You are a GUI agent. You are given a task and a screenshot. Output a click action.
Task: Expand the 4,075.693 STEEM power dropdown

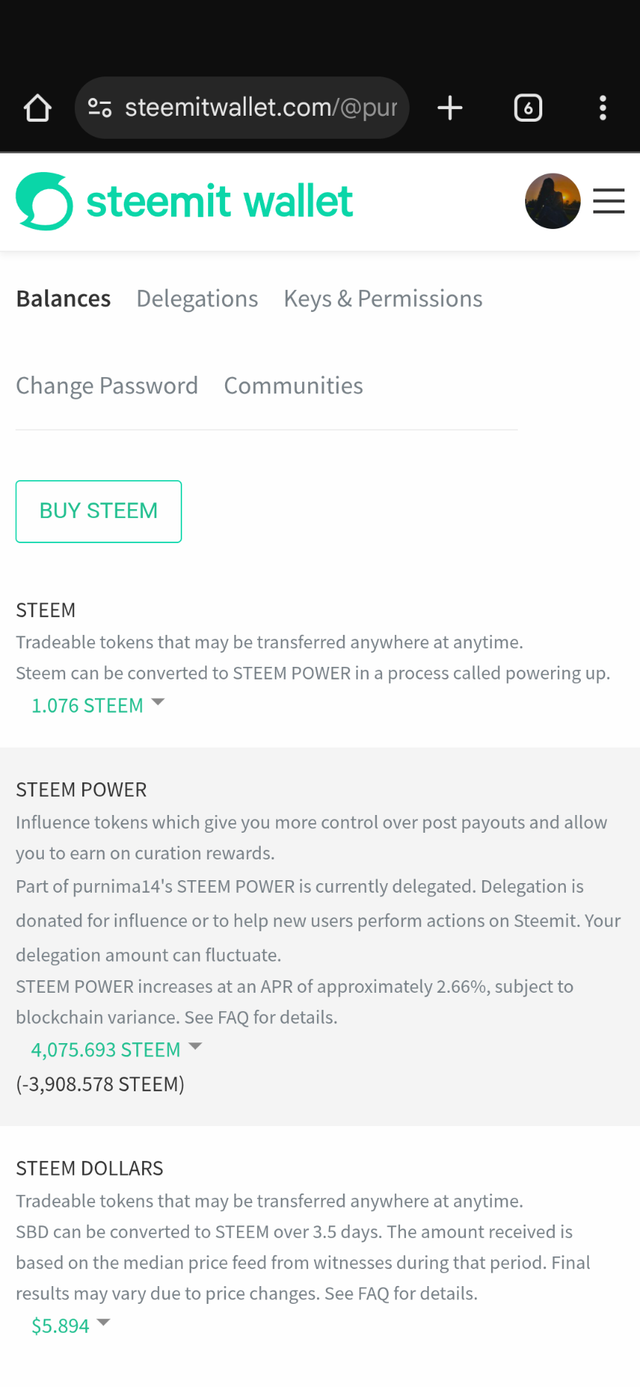[116, 1049]
